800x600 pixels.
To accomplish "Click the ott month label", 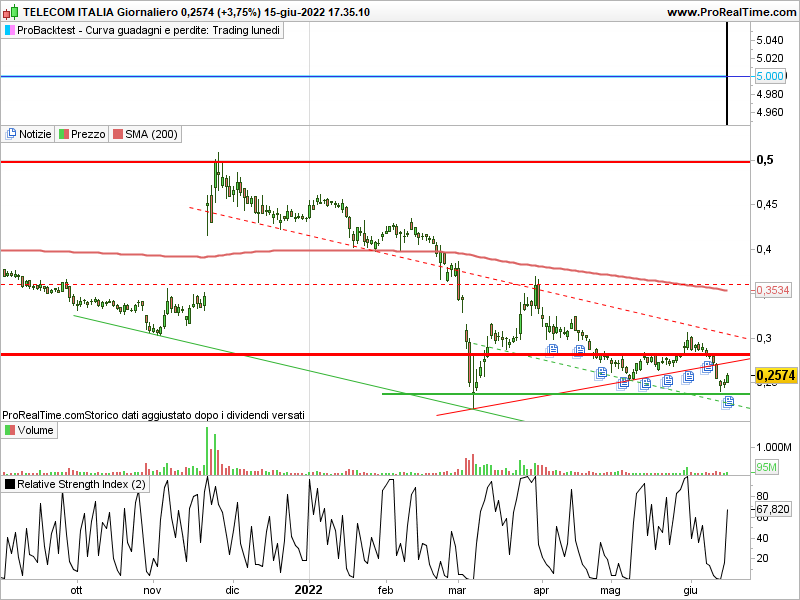I will tap(76, 590).
